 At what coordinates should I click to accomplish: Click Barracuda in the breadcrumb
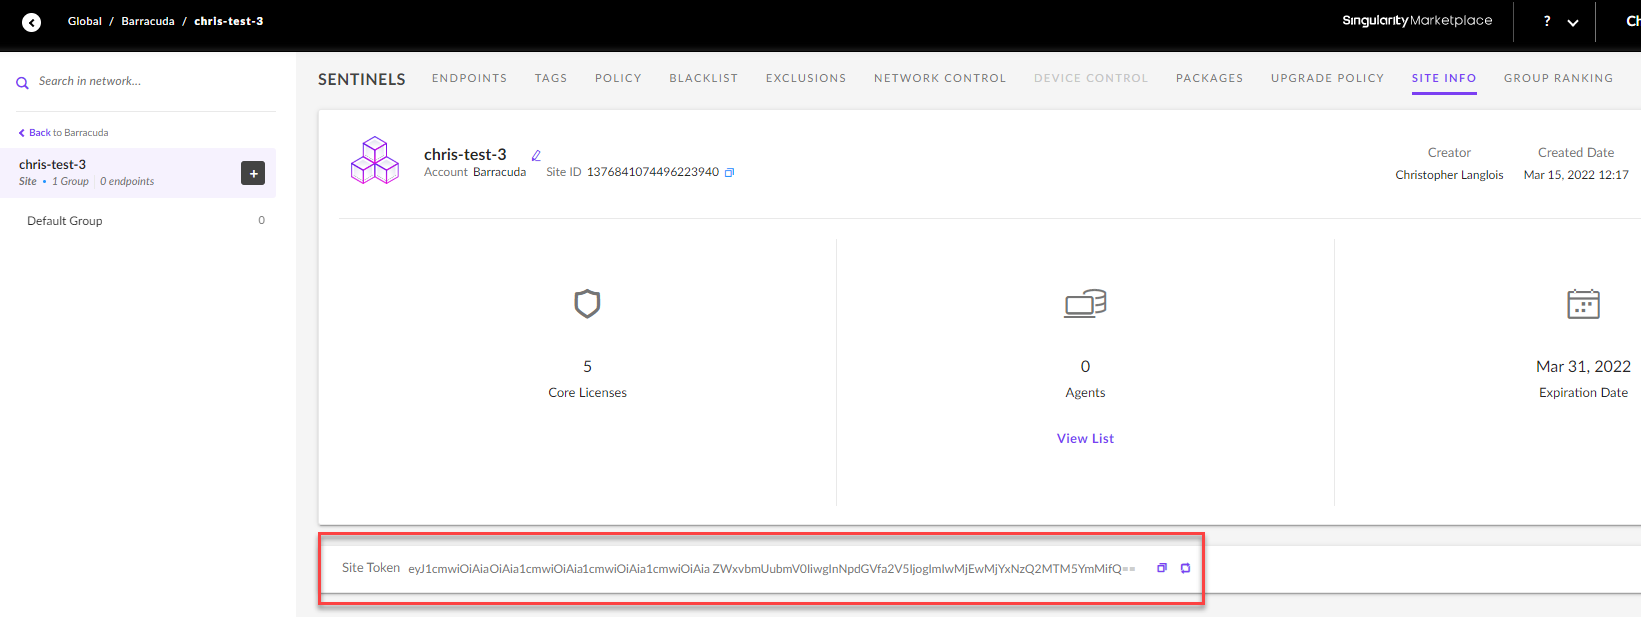(148, 21)
